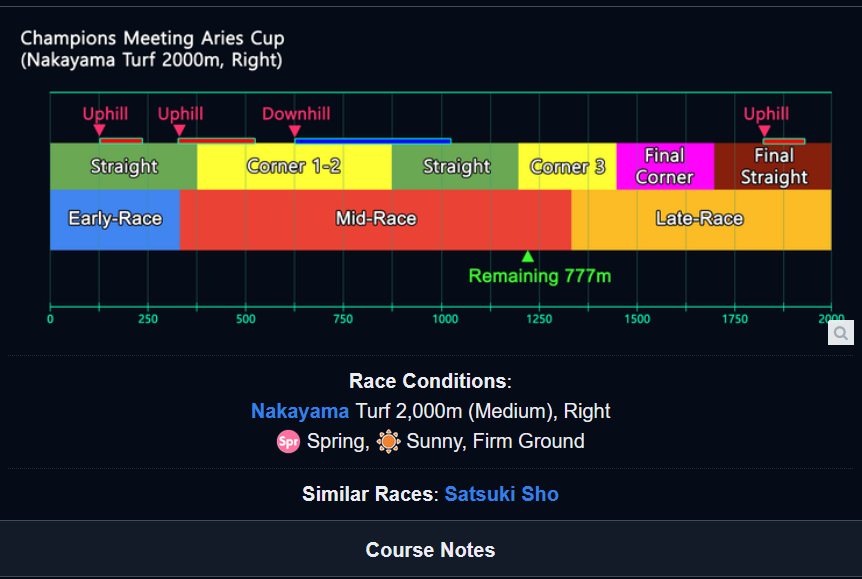
Task: Click the '1750' axis label
Action: pyautogui.click(x=734, y=319)
